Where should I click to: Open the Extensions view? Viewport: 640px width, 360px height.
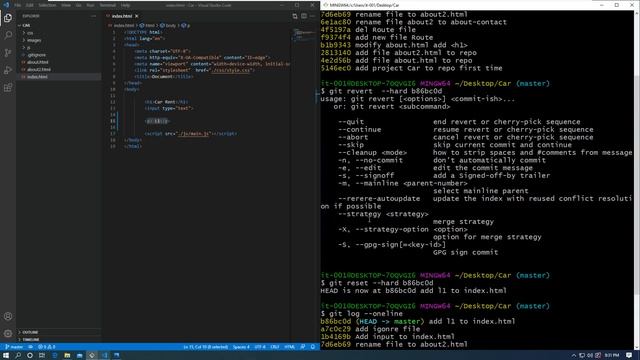(x=8, y=88)
